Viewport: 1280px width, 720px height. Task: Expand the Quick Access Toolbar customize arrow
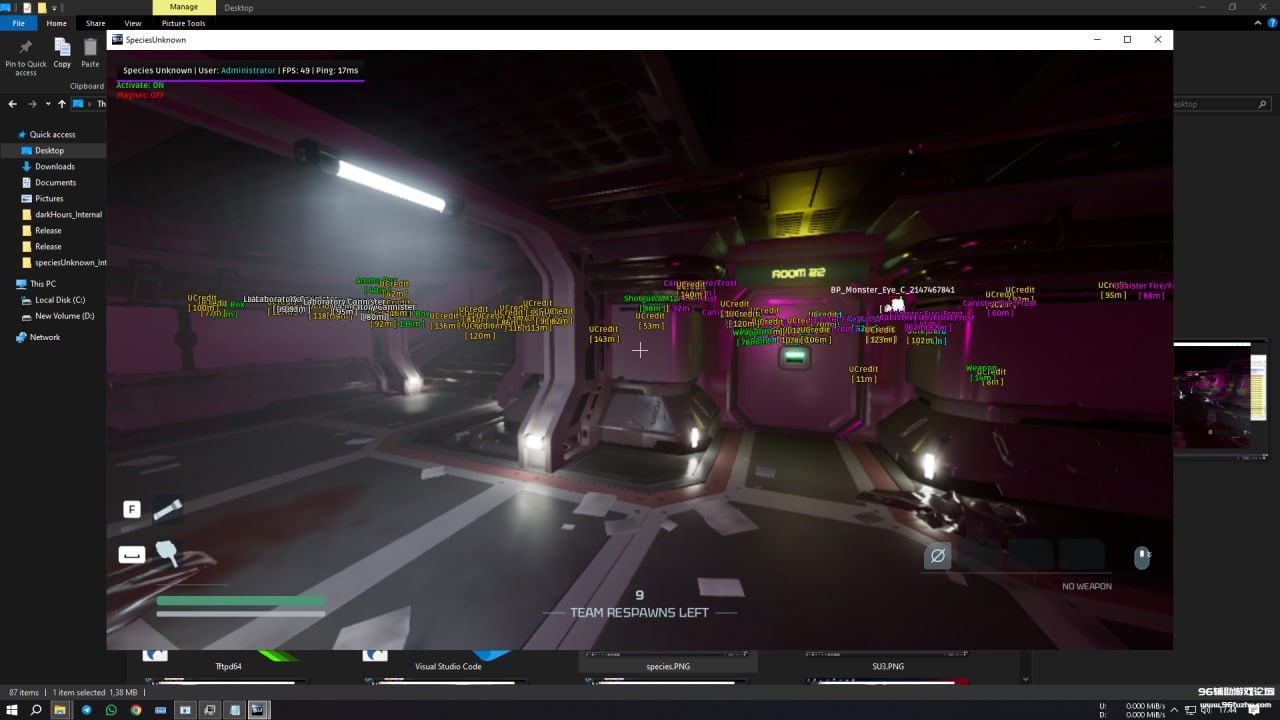click(52, 8)
